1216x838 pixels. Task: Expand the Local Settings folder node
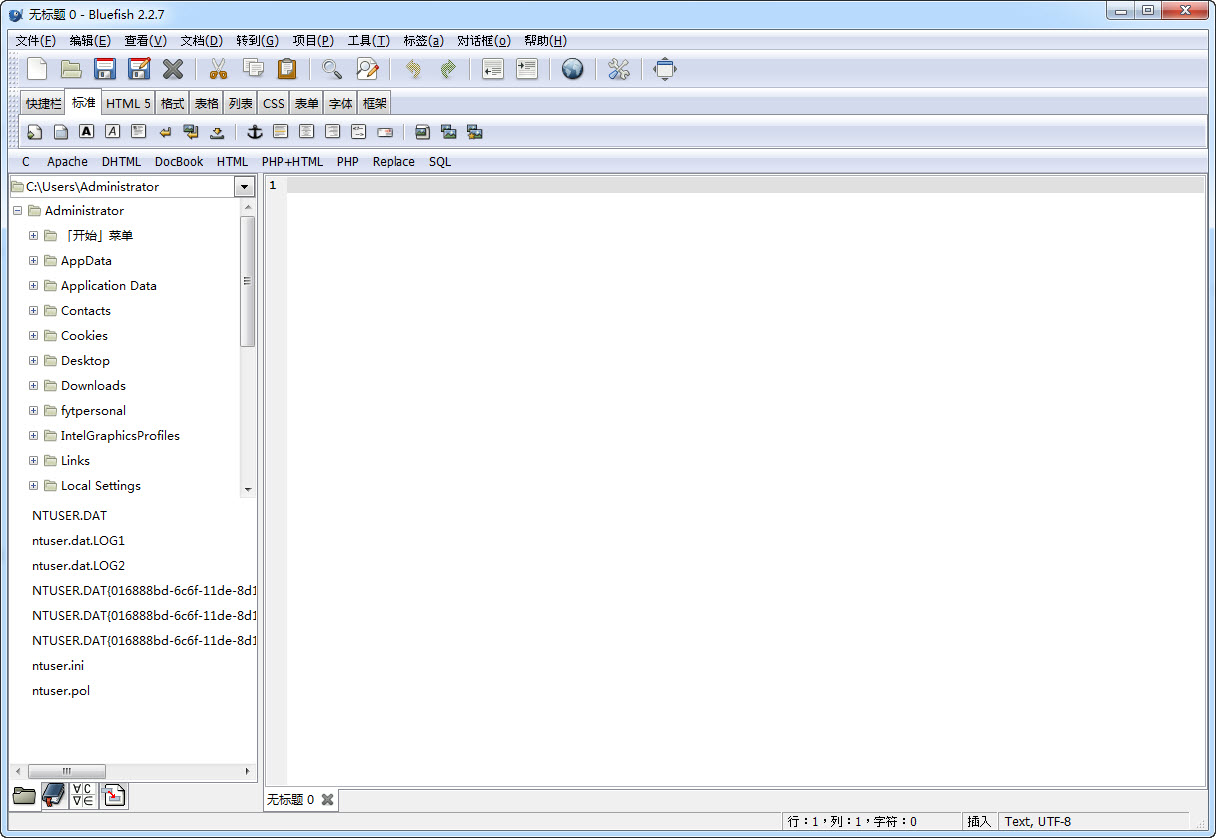[33, 486]
